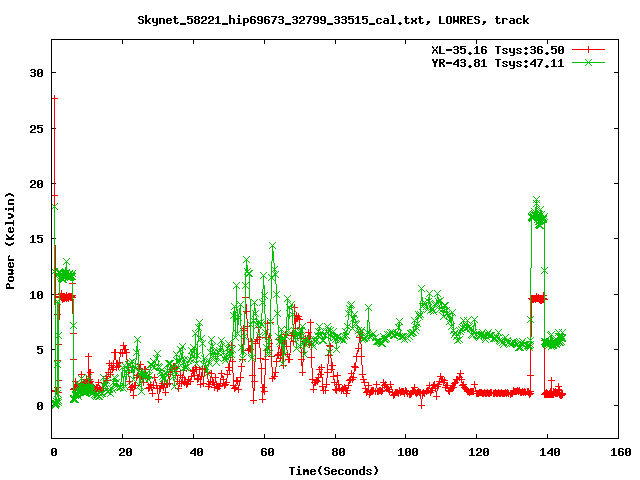The height and width of the screenshot is (480, 640).
Task: Click the green spike peak near 62 seconds
Action: click(272, 245)
